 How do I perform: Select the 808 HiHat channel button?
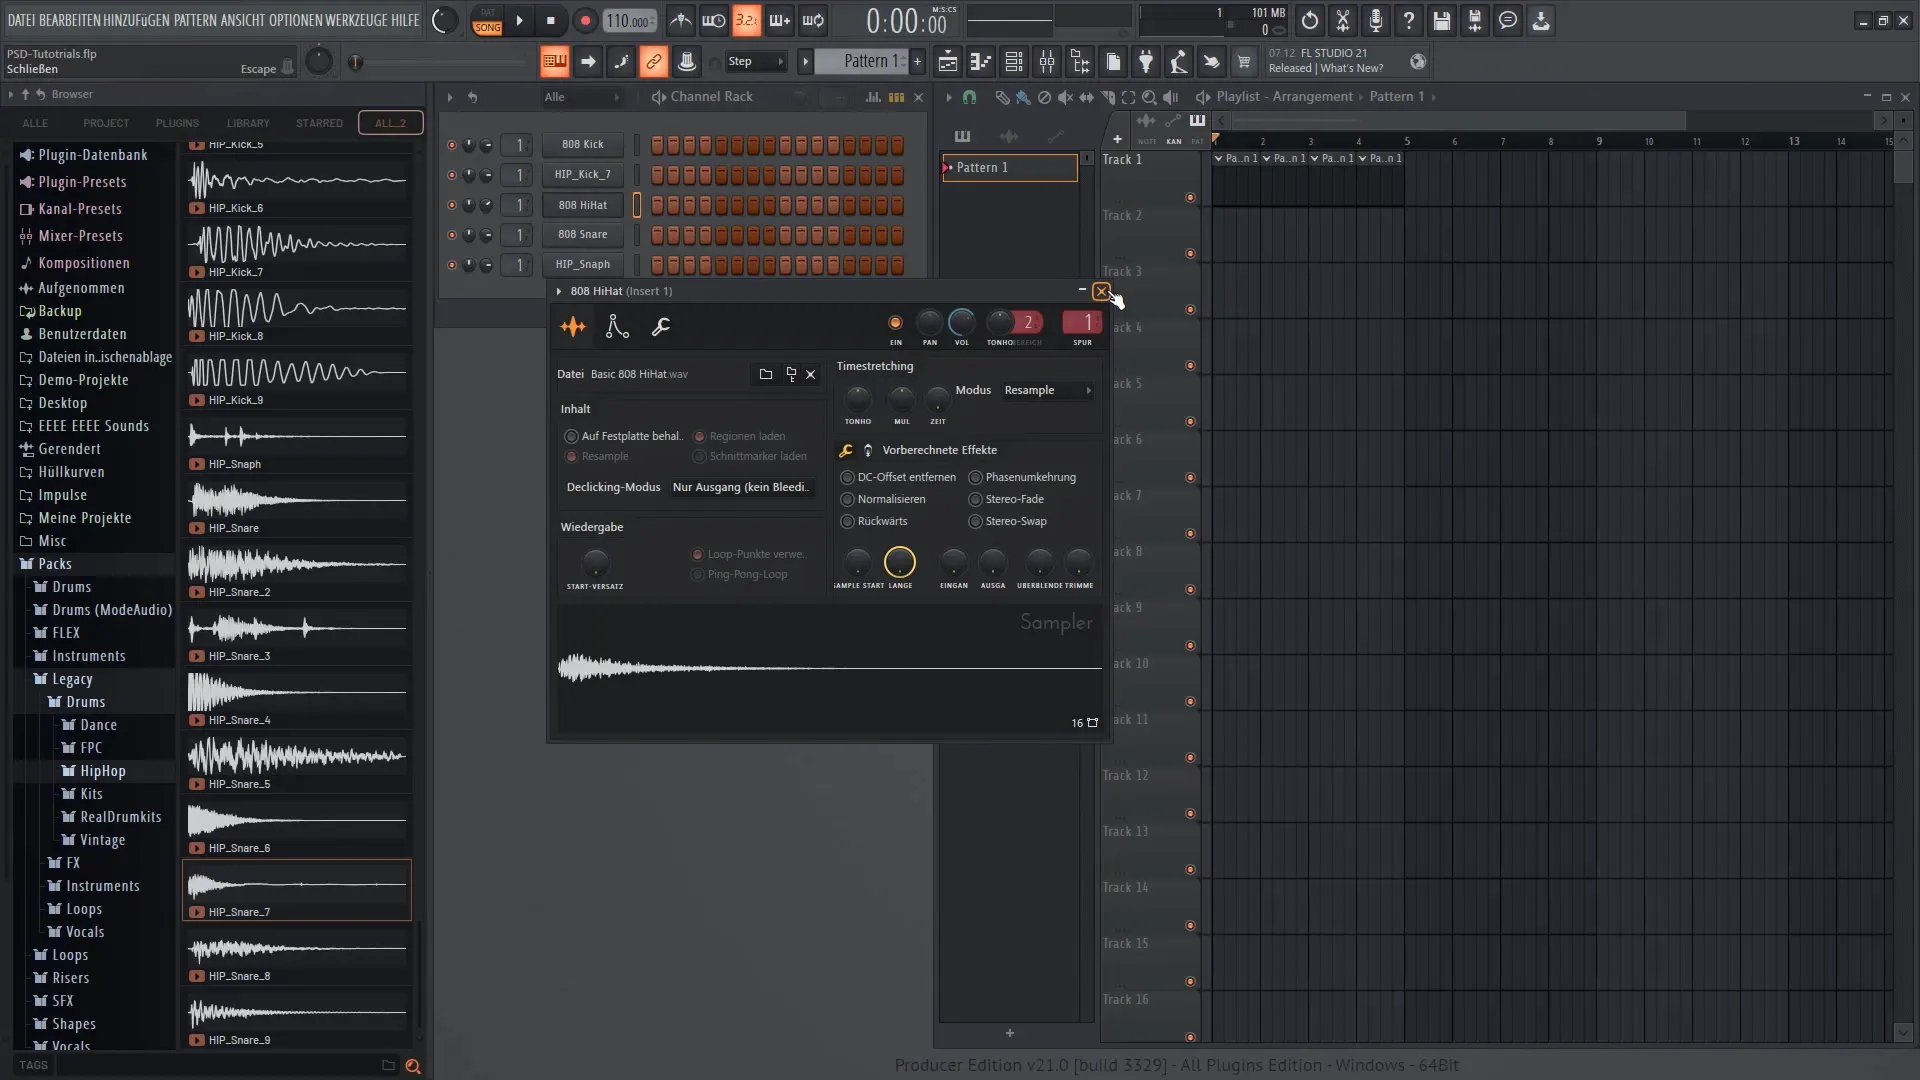tap(583, 205)
